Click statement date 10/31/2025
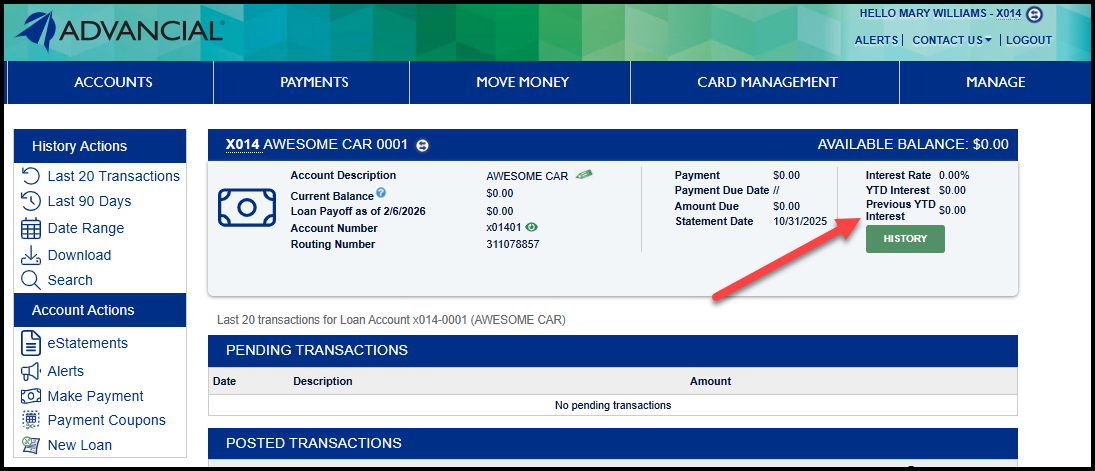The height and width of the screenshot is (471, 1095). coord(800,222)
